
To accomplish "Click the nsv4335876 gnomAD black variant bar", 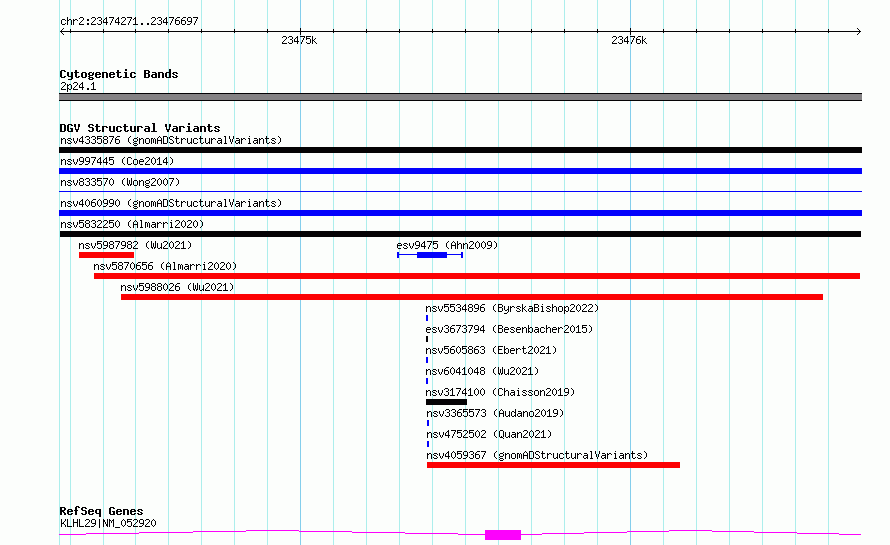I will click(460, 150).
